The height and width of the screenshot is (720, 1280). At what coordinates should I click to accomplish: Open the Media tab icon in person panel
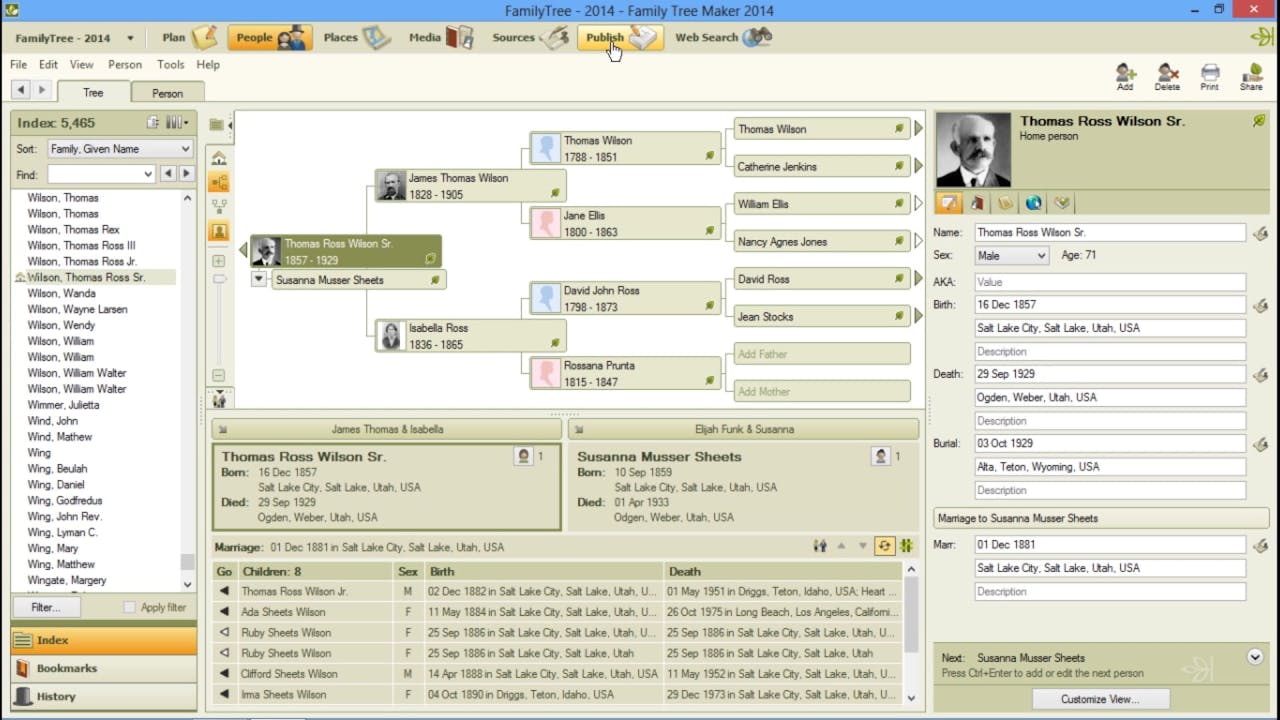tap(976, 202)
